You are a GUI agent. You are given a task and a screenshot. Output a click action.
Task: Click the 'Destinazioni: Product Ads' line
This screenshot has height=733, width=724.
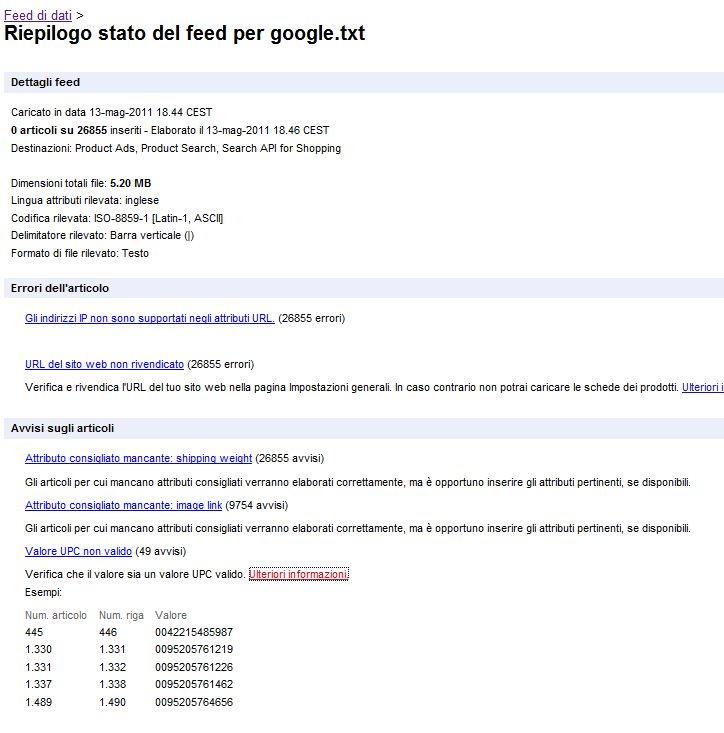[x=176, y=148]
